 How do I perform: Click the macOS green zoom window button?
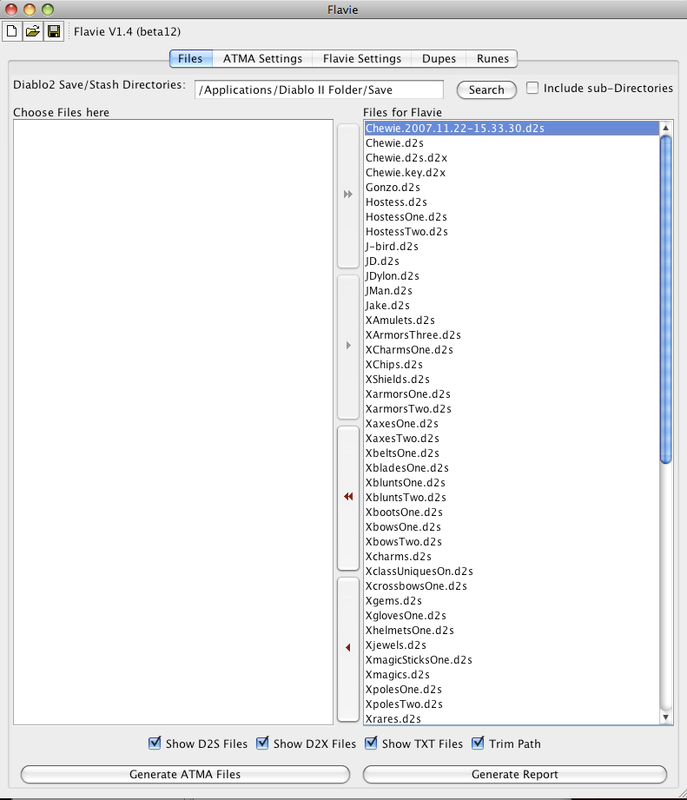(47, 9)
